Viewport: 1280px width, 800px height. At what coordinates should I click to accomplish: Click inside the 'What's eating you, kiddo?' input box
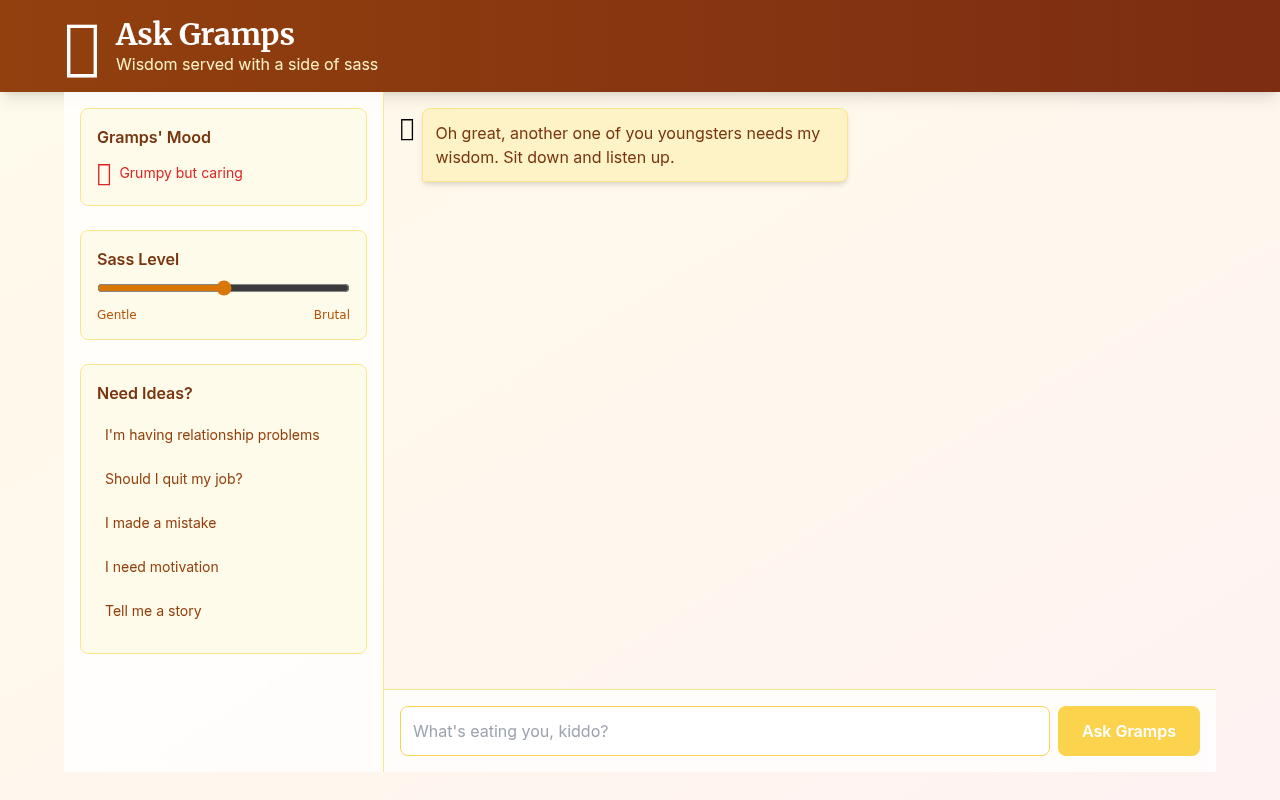(x=724, y=731)
